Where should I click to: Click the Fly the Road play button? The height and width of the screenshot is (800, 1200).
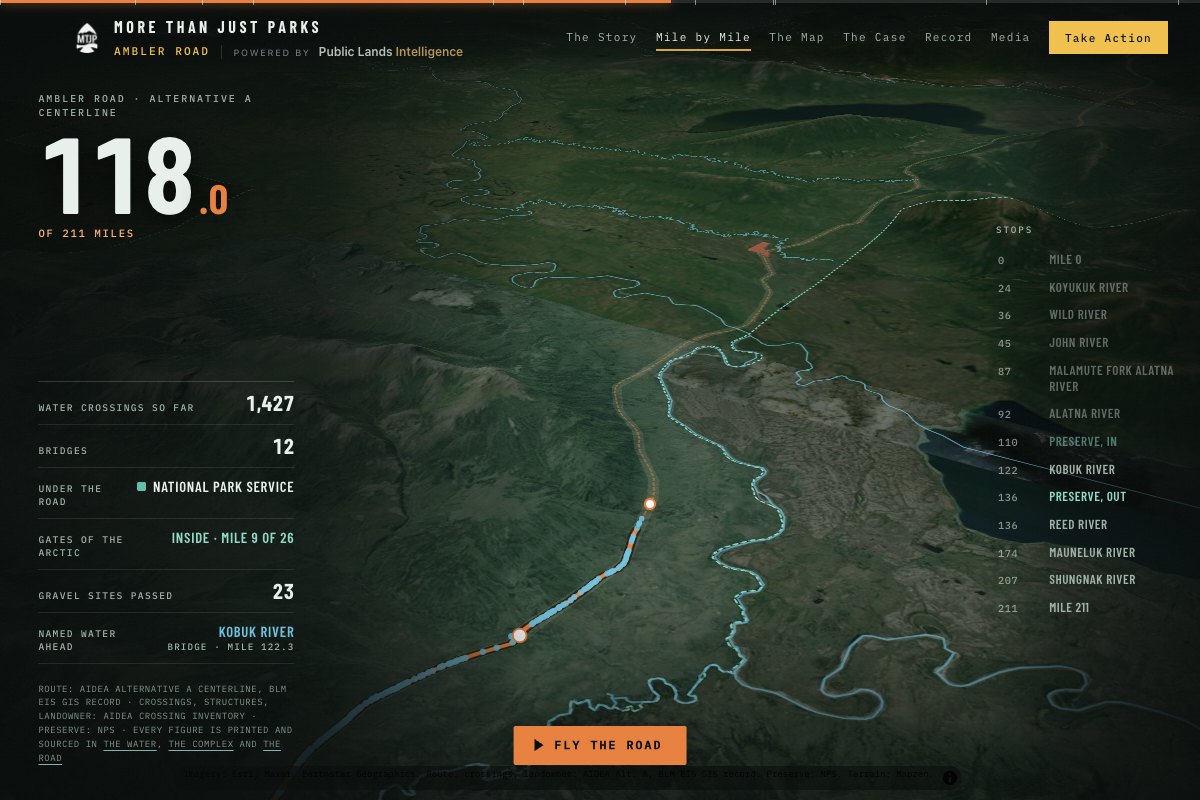600,745
